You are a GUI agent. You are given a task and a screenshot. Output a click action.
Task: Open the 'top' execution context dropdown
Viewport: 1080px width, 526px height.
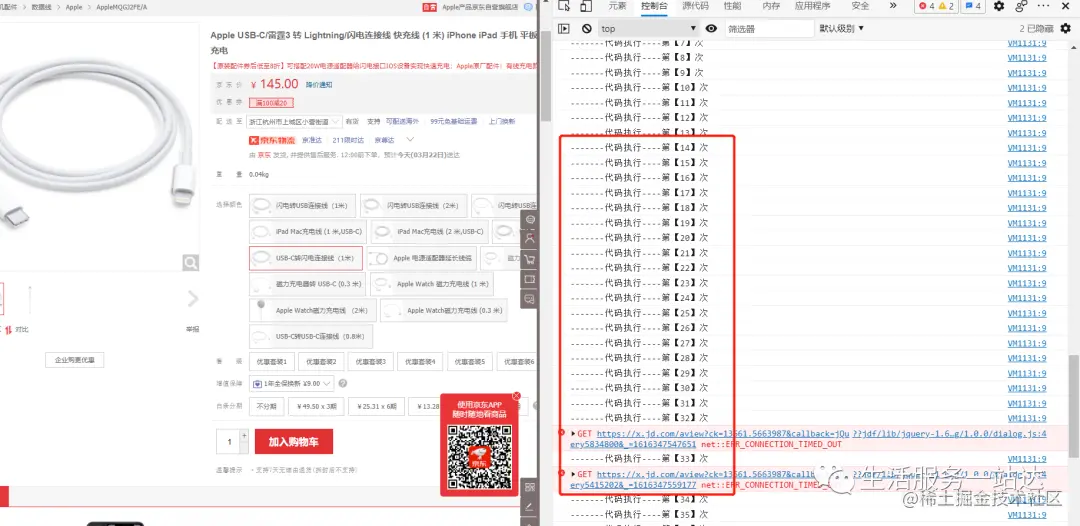click(x=649, y=28)
